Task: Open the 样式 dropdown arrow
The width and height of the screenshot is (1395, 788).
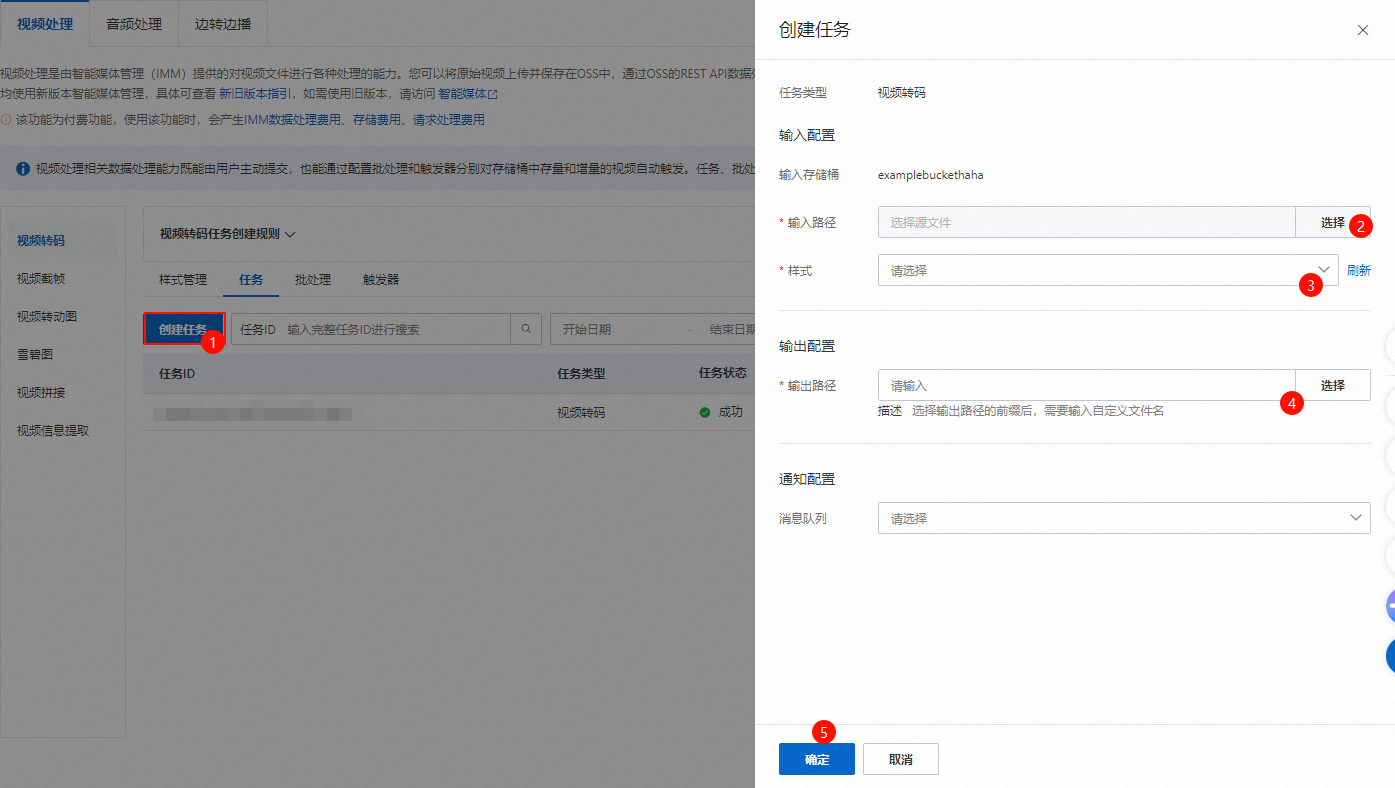Action: point(1324,270)
